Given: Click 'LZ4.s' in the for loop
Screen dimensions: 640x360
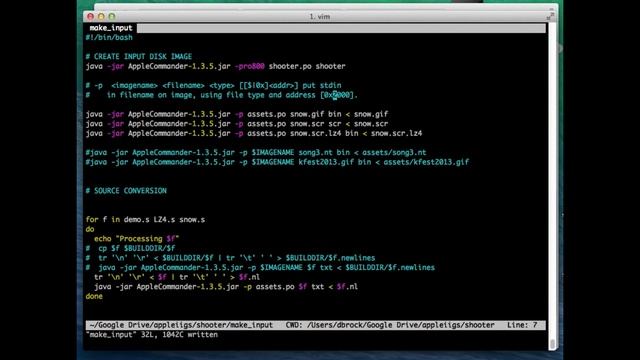Looking at the screenshot, I should (164, 220).
